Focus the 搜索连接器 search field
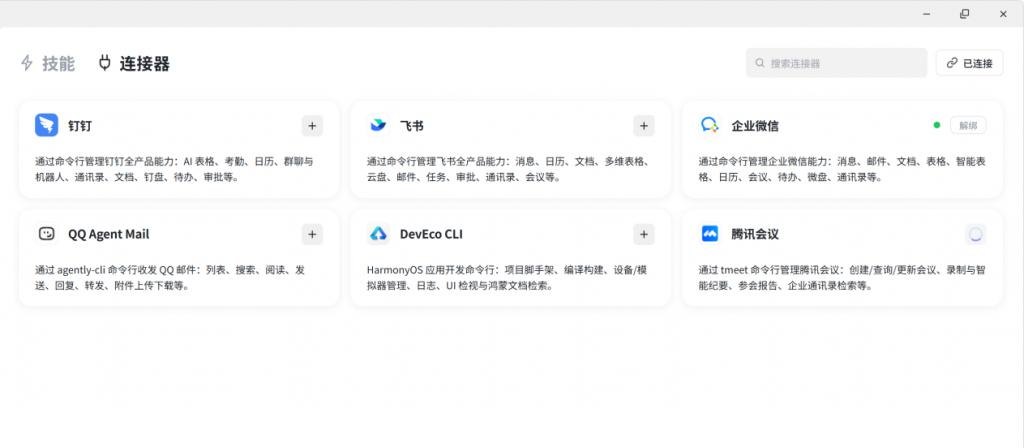 click(837, 63)
